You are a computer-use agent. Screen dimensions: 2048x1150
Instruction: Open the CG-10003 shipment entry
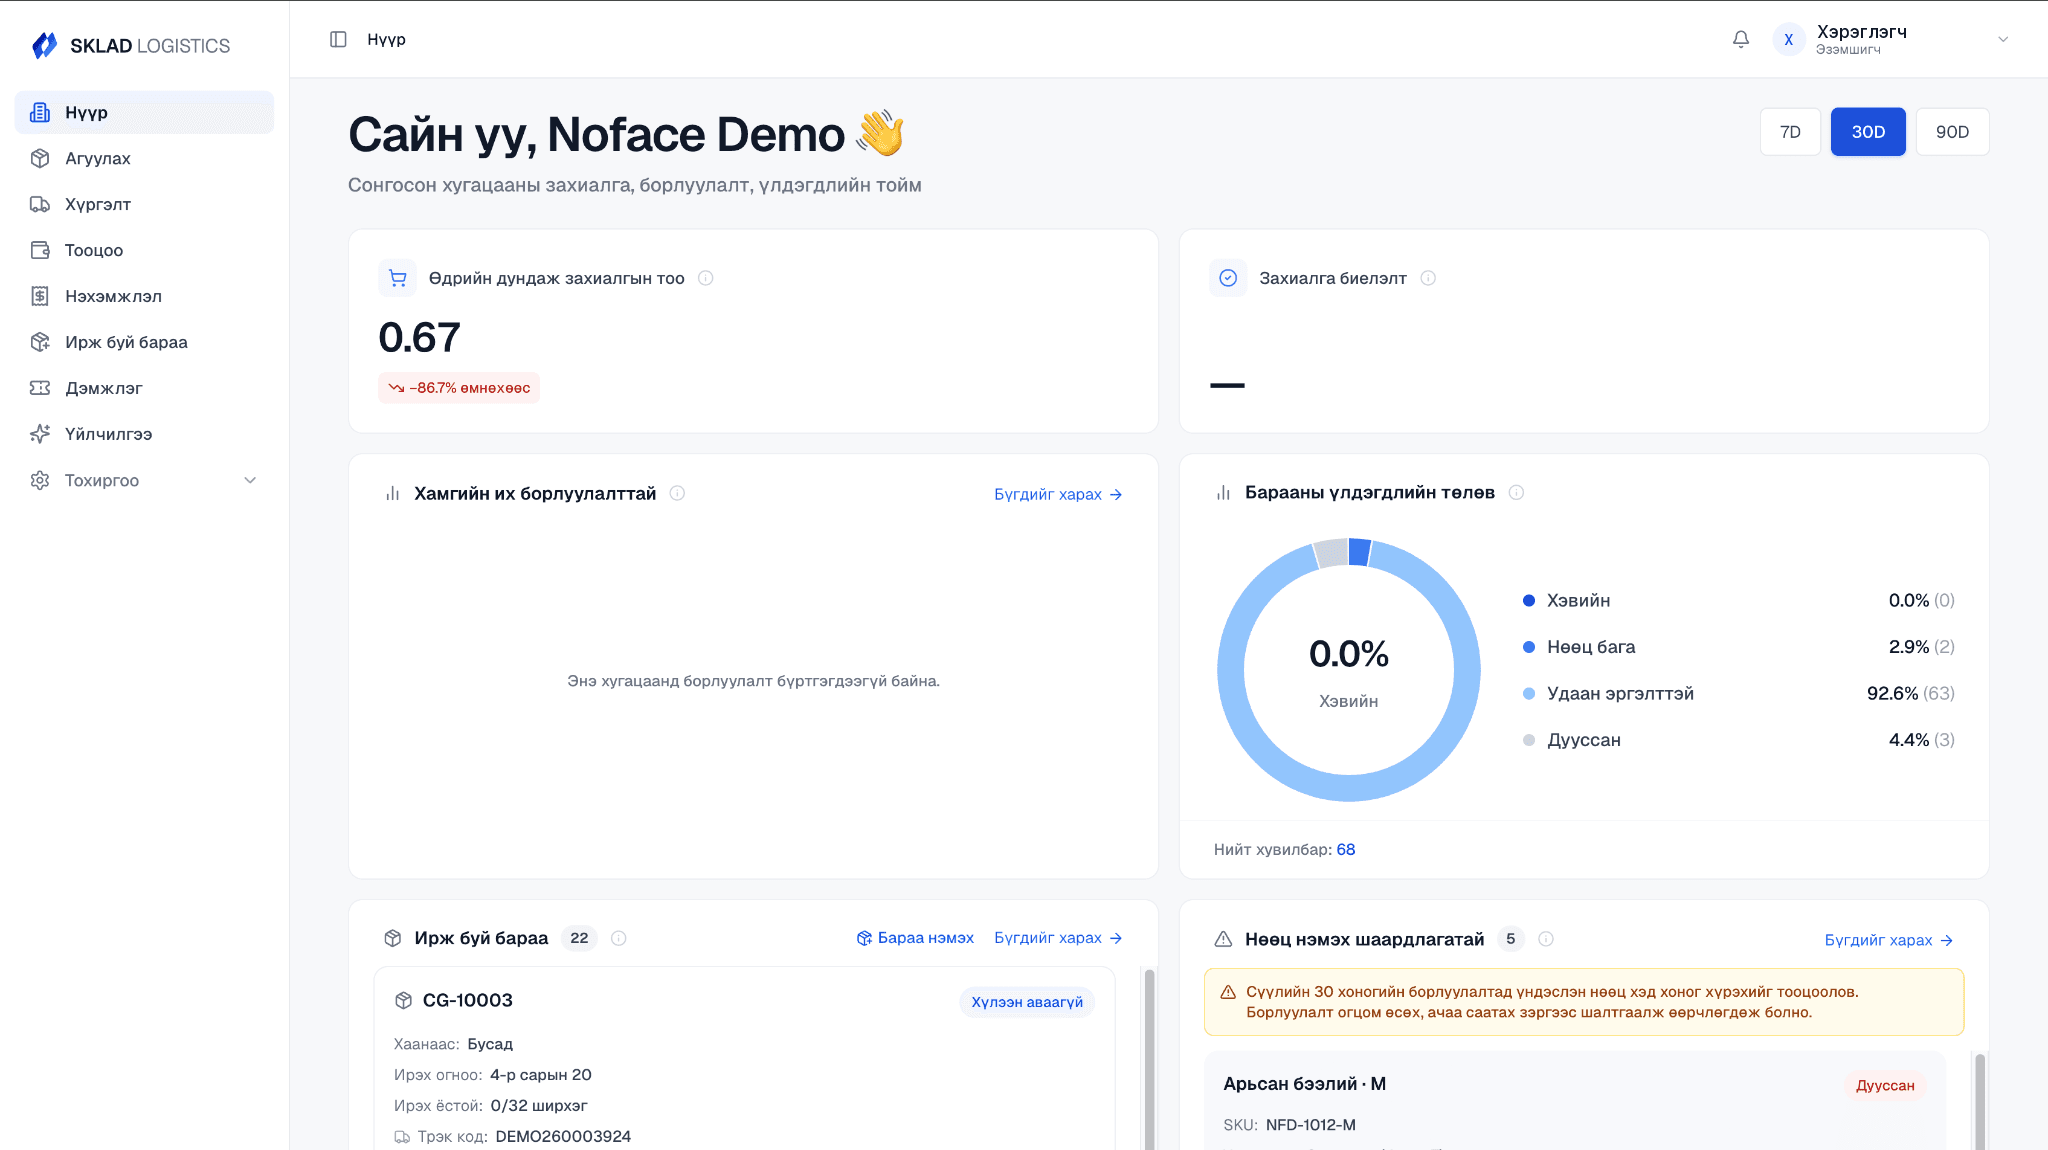coord(744,1060)
